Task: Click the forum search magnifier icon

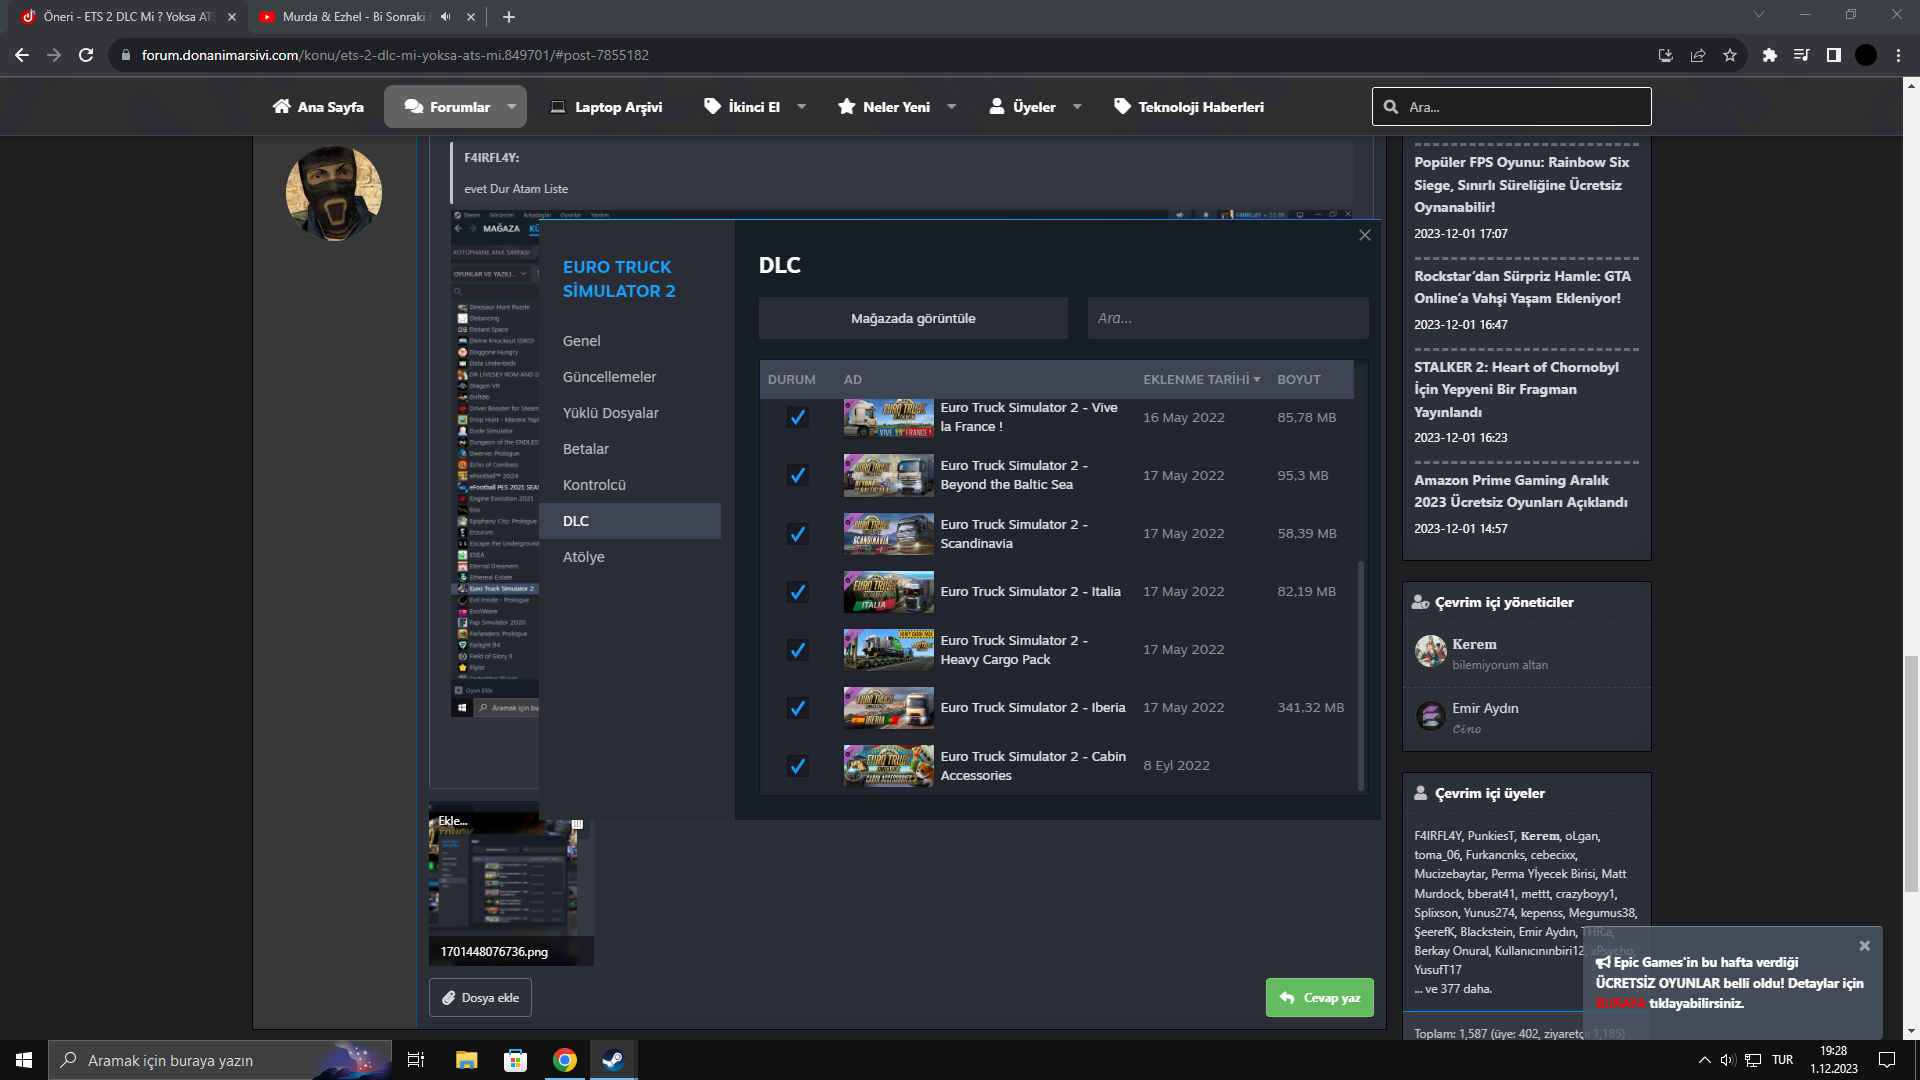Action: 1391,106
